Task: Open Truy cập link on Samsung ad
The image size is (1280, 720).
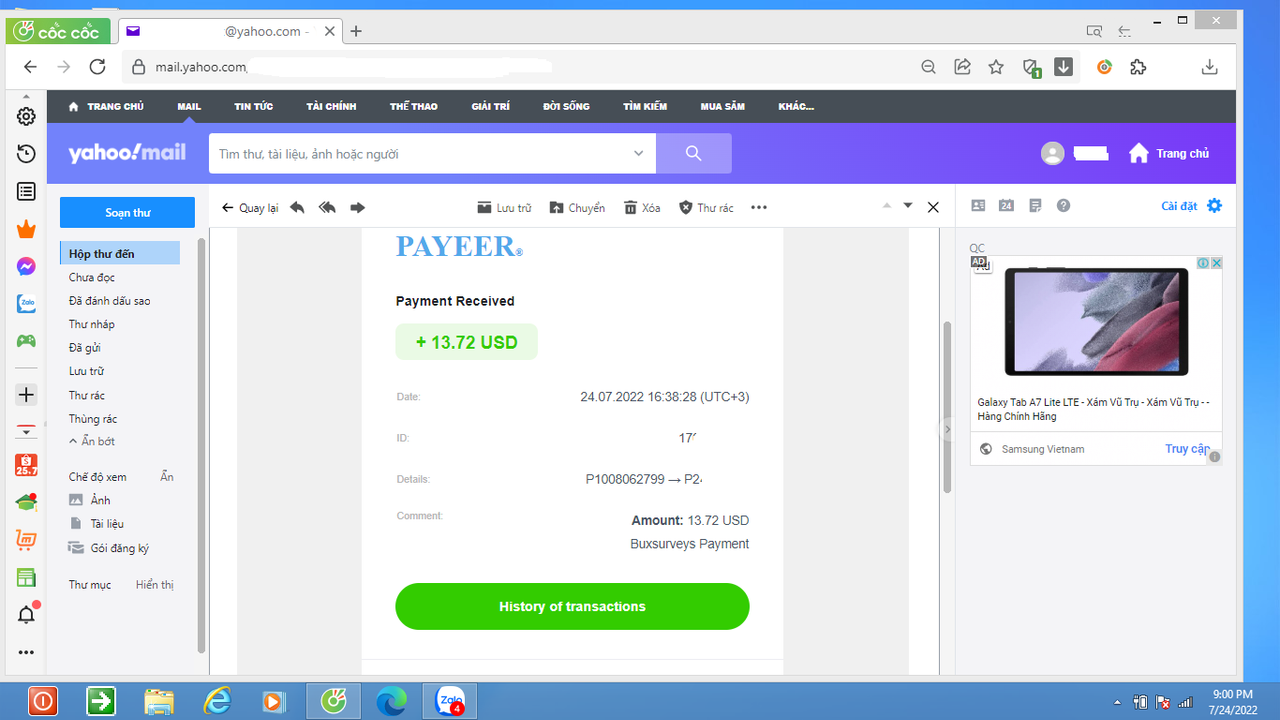Action: [x=1187, y=449]
